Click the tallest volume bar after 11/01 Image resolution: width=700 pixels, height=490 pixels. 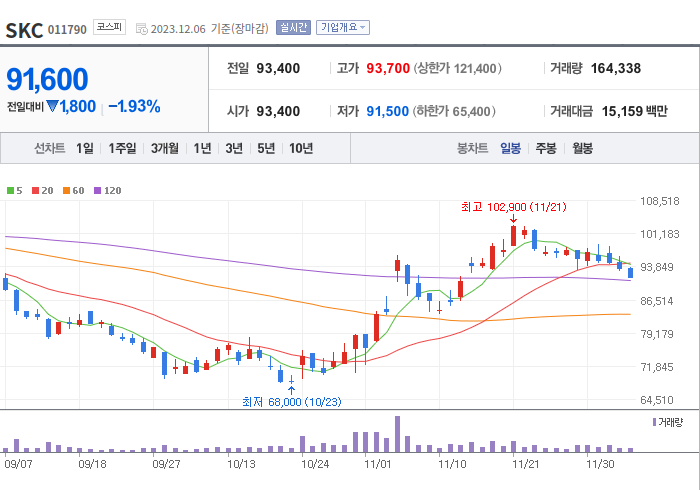click(397, 434)
